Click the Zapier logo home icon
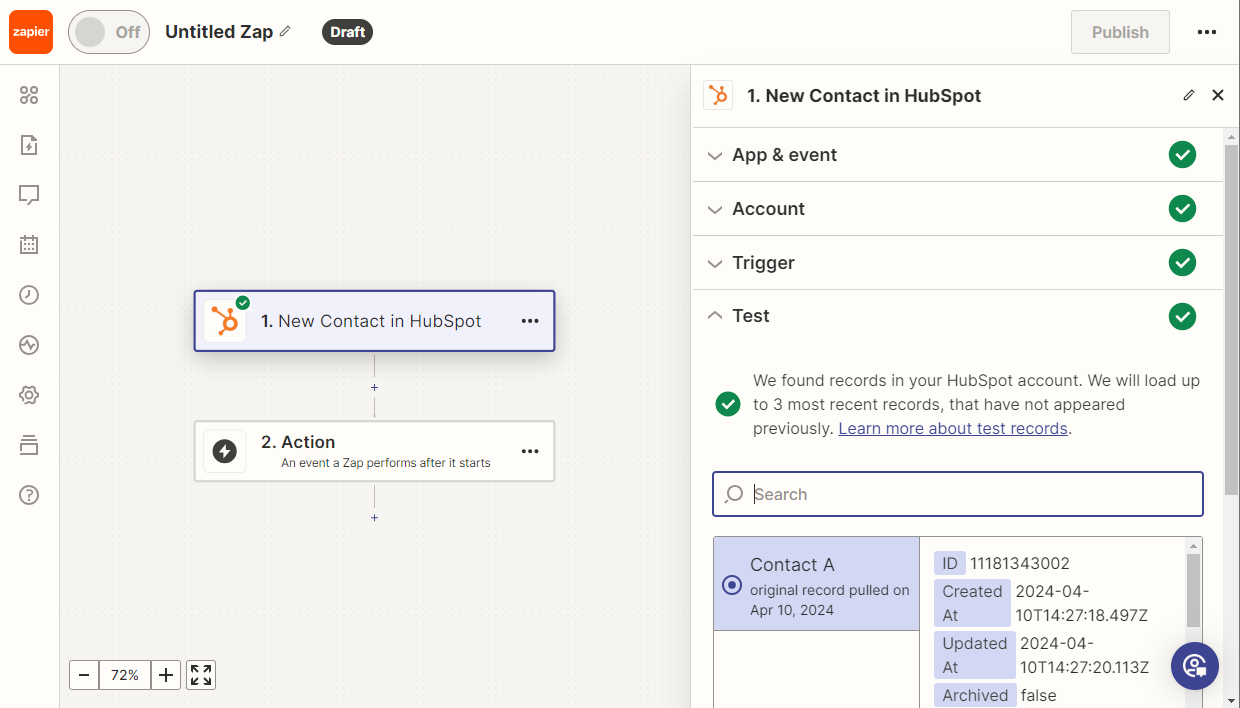1240x708 pixels. pos(30,32)
